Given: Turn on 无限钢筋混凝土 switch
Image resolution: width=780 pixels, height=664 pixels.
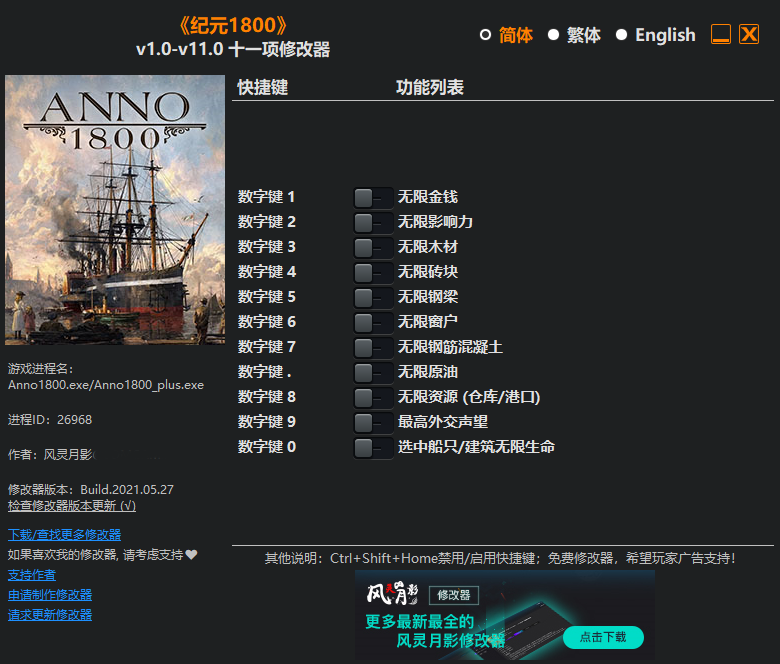Looking at the screenshot, I should 373,347.
